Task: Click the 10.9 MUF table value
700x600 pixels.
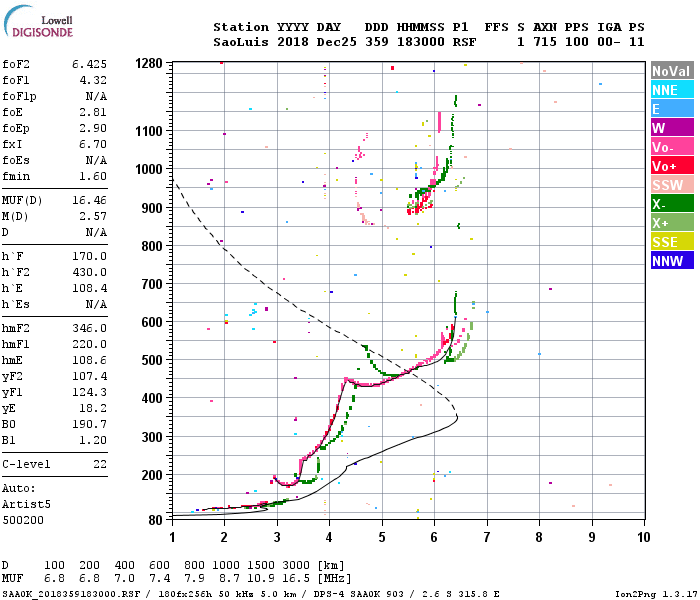Action: tap(261, 579)
